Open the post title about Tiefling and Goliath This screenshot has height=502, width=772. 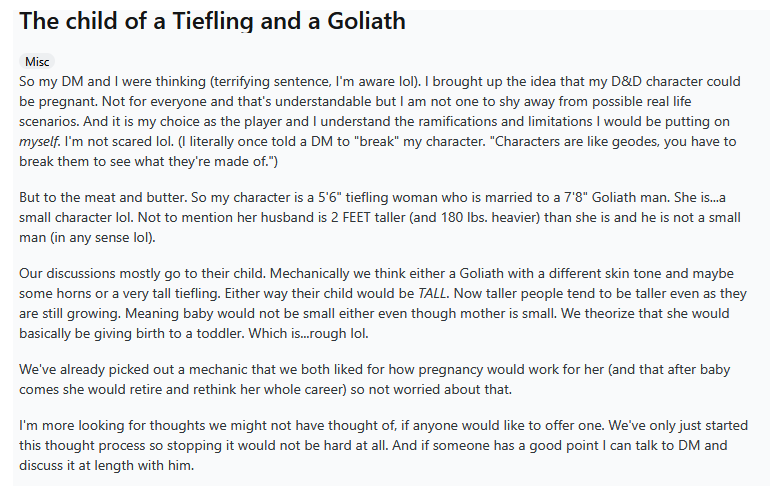212,21
